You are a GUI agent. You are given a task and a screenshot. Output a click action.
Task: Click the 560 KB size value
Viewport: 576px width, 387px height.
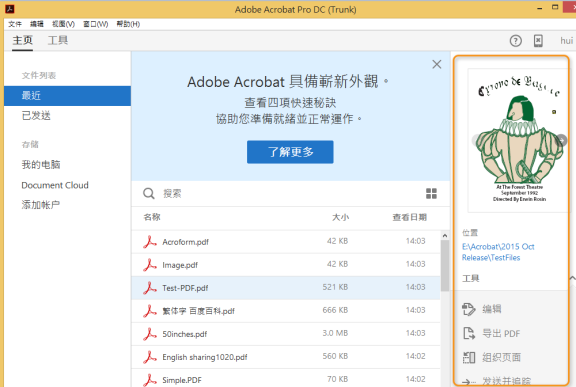pyautogui.click(x=335, y=356)
